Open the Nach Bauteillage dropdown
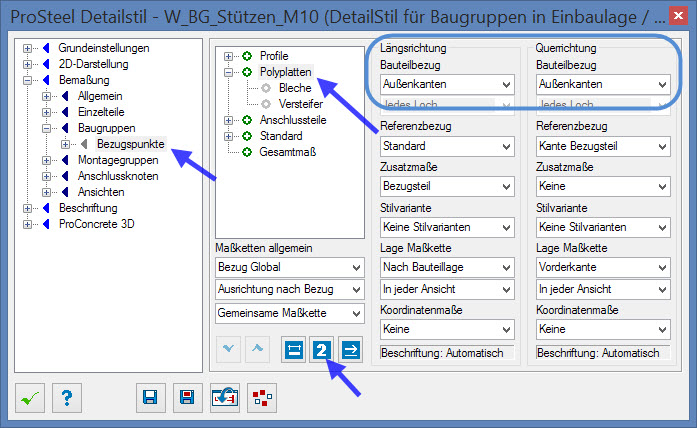Image resolution: width=697 pixels, height=428 pixels. [x=447, y=268]
